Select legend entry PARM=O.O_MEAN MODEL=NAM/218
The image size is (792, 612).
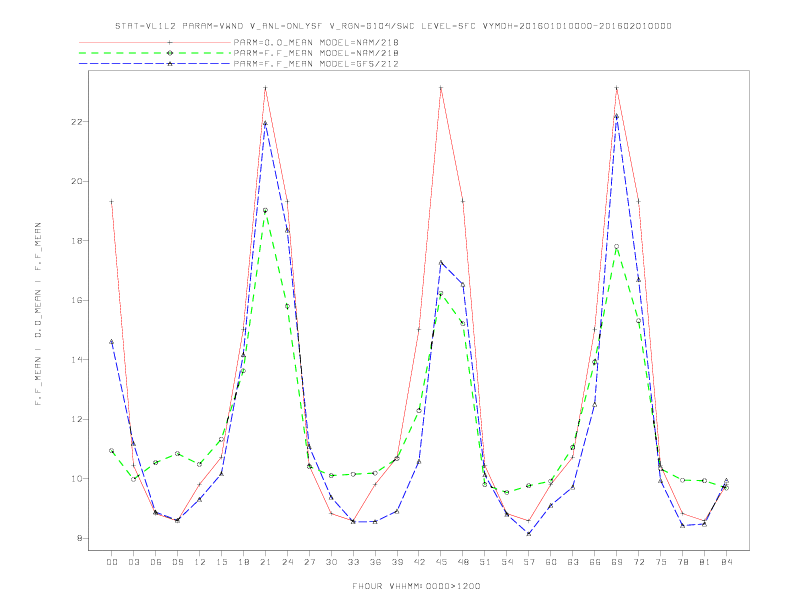[316, 42]
